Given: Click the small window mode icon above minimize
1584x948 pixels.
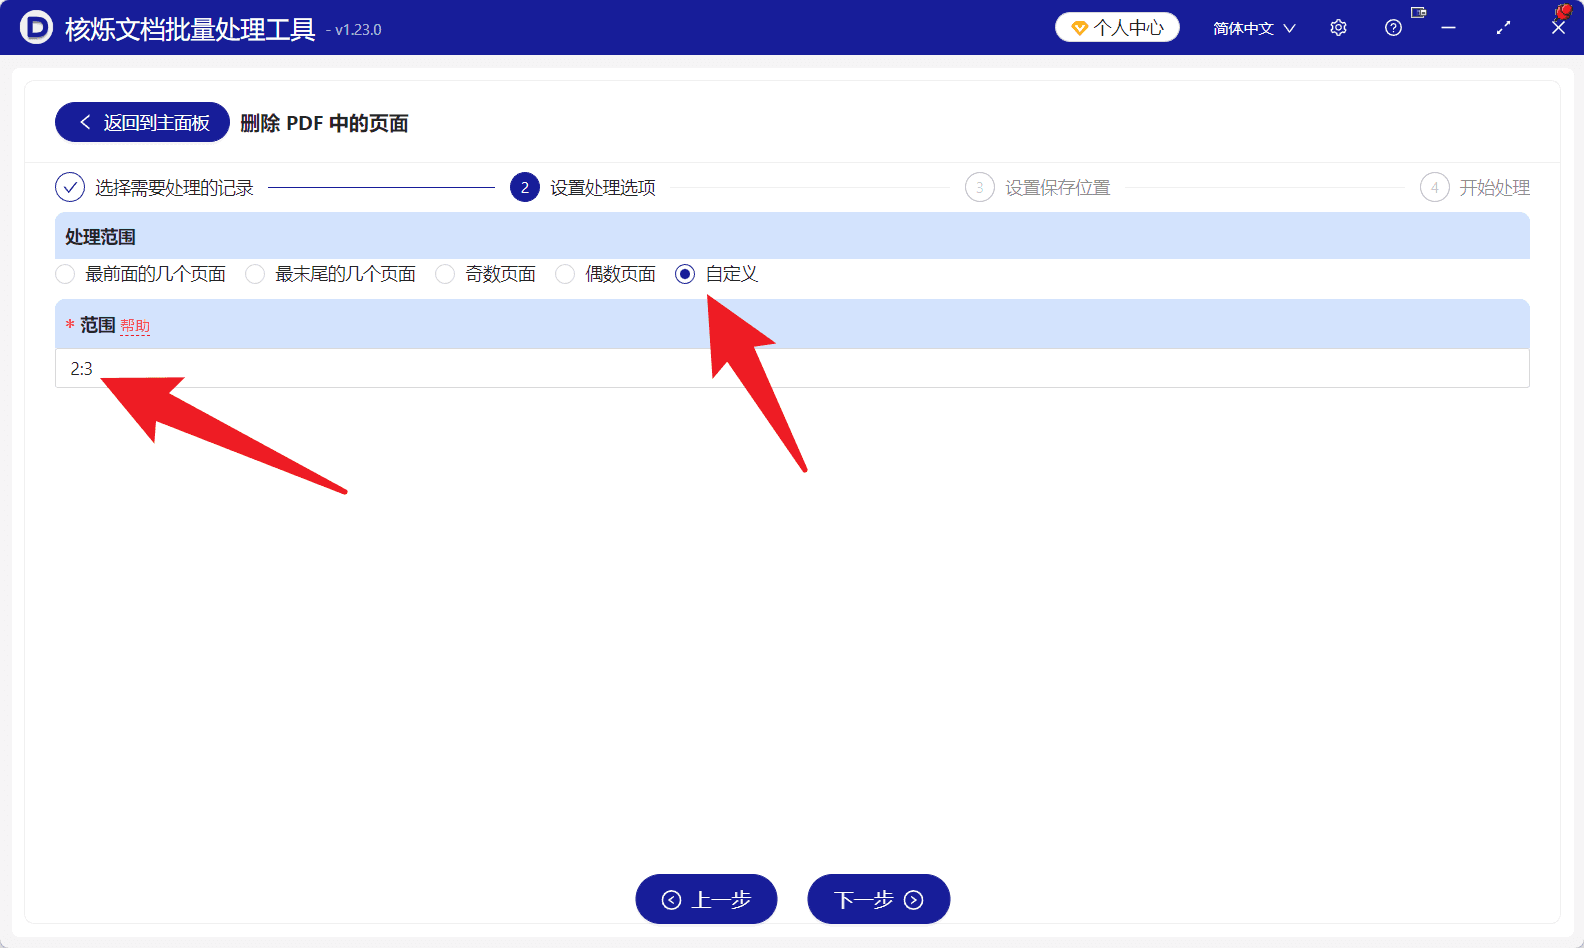Looking at the screenshot, I should (1418, 12).
